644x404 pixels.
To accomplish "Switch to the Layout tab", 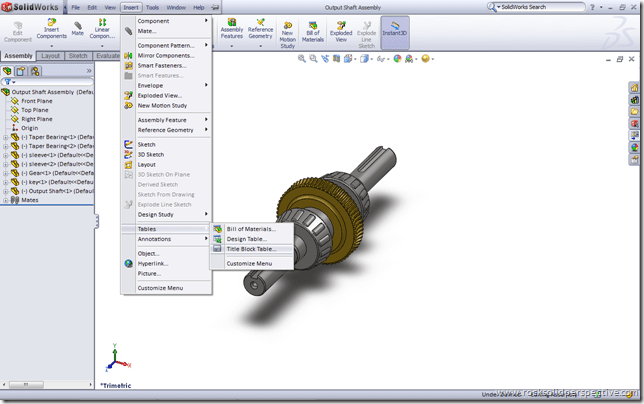I will (x=51, y=56).
